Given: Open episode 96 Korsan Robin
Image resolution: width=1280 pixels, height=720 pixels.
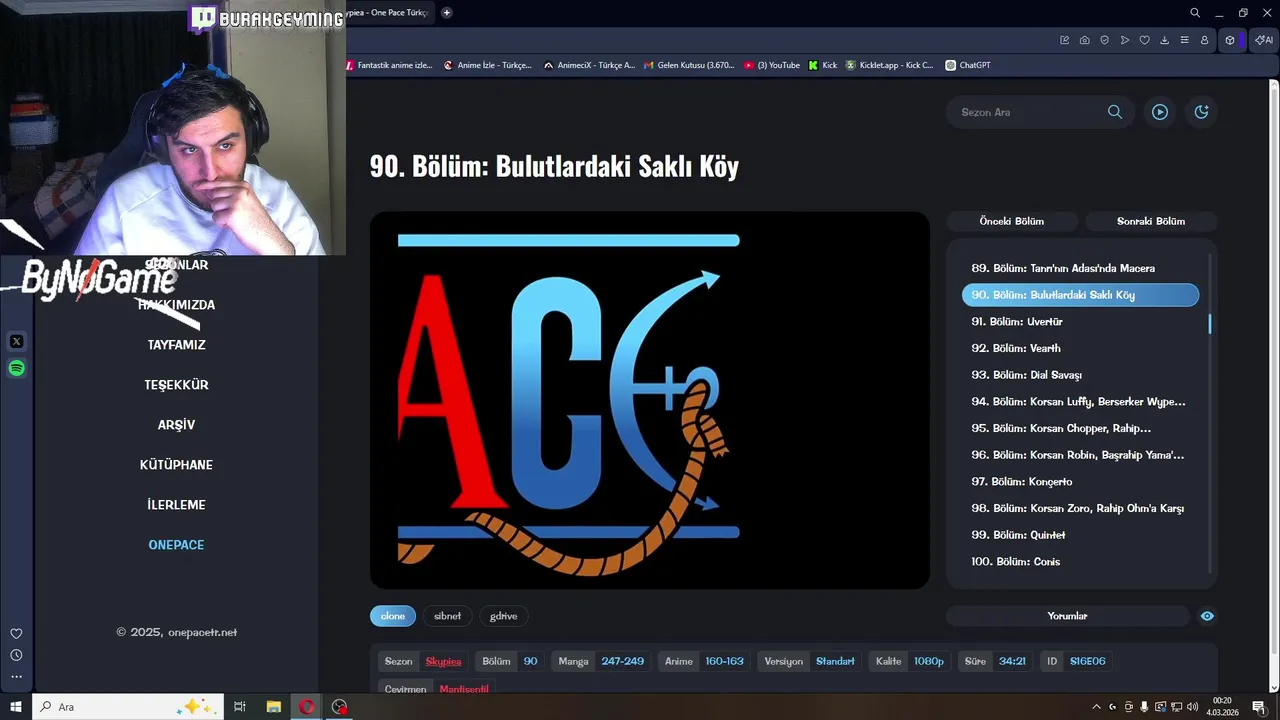Looking at the screenshot, I should pos(1080,455).
